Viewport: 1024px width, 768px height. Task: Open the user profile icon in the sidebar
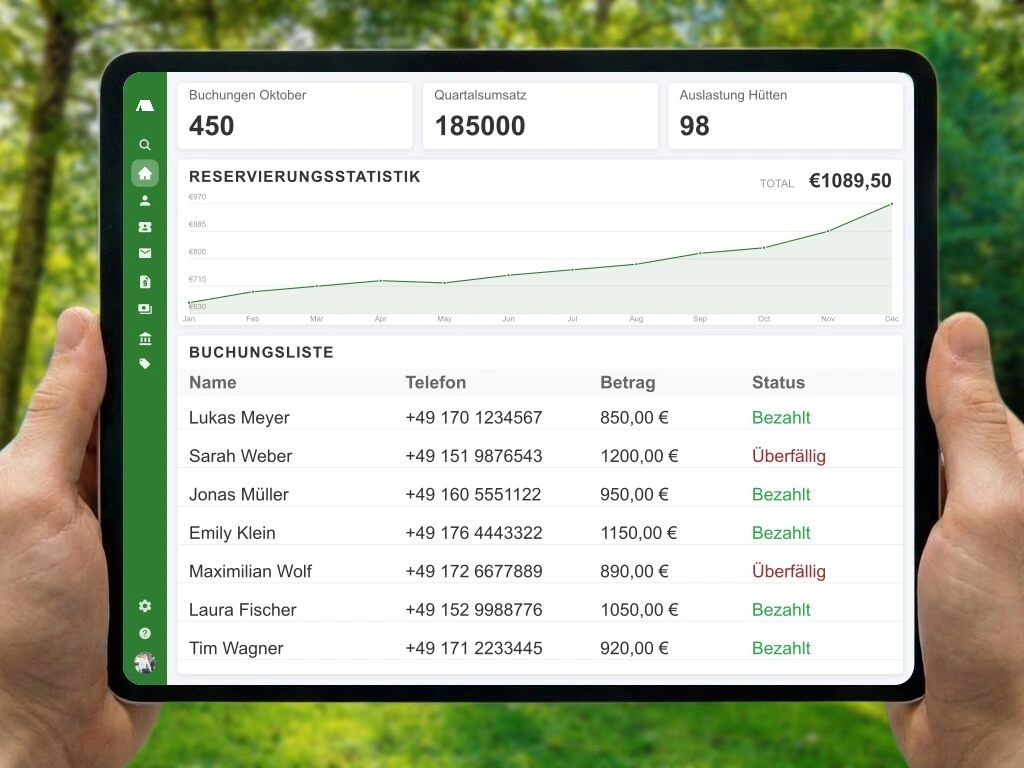pyautogui.click(x=145, y=200)
